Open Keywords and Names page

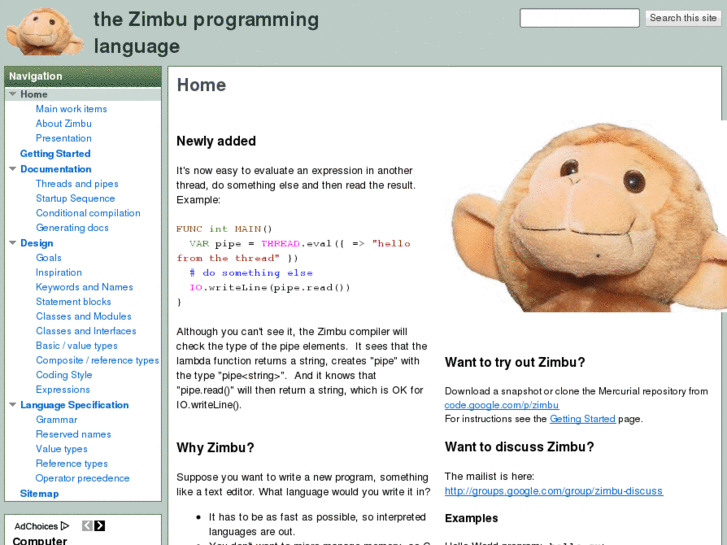point(84,287)
